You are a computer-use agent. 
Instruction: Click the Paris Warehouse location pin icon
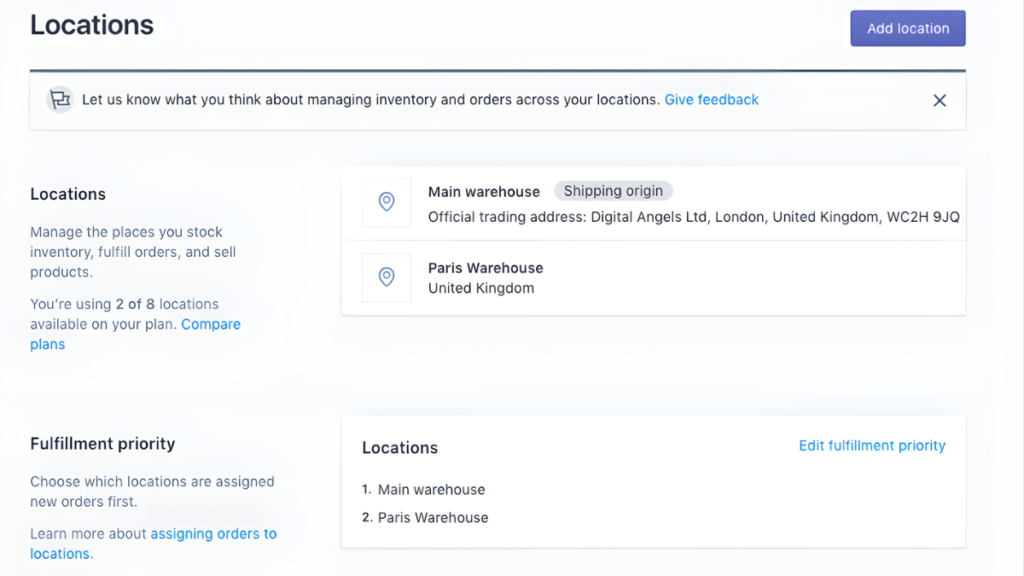point(386,279)
